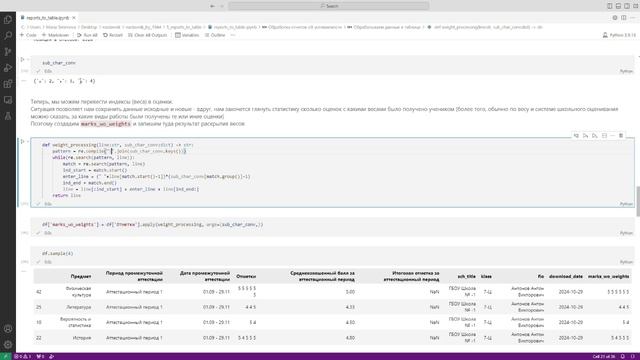Click reports_to_table.ipynb breadcrumb segment

tap(232, 27)
